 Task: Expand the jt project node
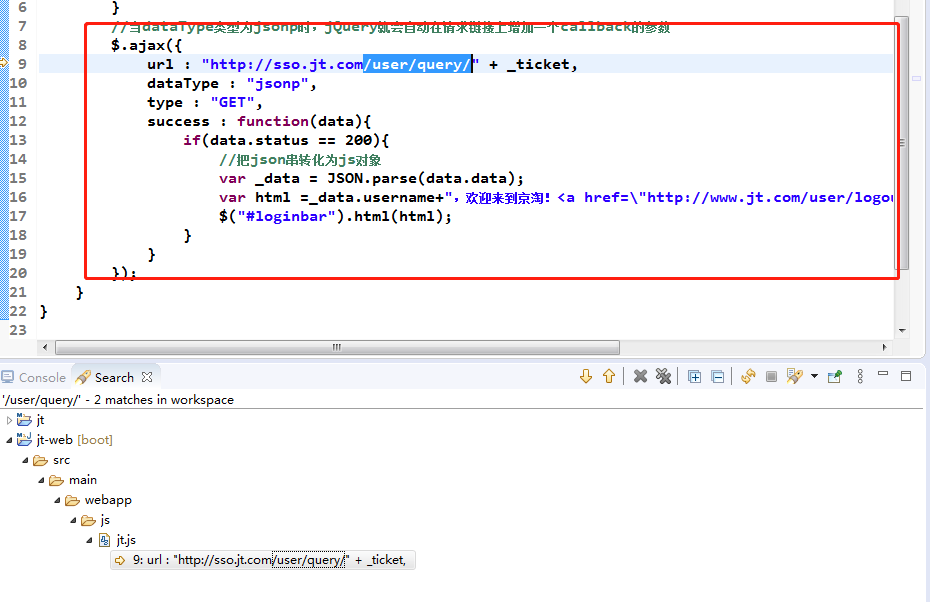click(9, 421)
